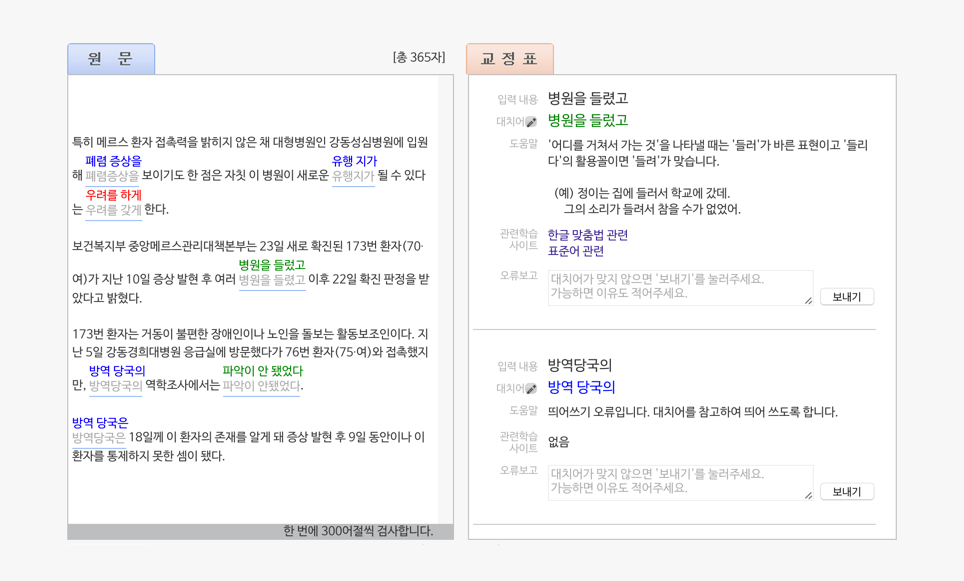Click the 원문 pane vertical scrollbar
This screenshot has height=581, width=964.
point(445,299)
